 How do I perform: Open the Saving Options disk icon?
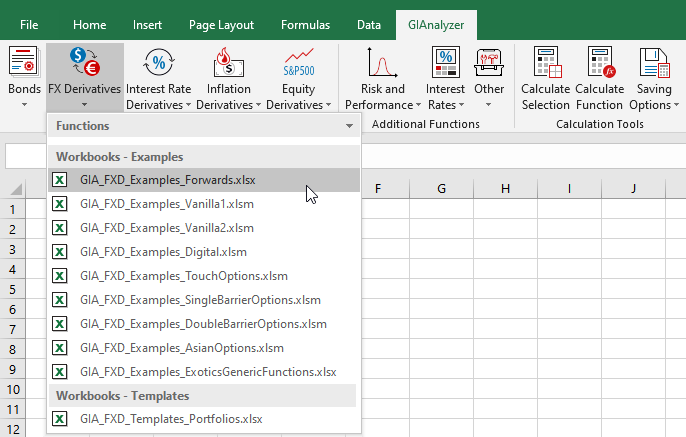[654, 63]
